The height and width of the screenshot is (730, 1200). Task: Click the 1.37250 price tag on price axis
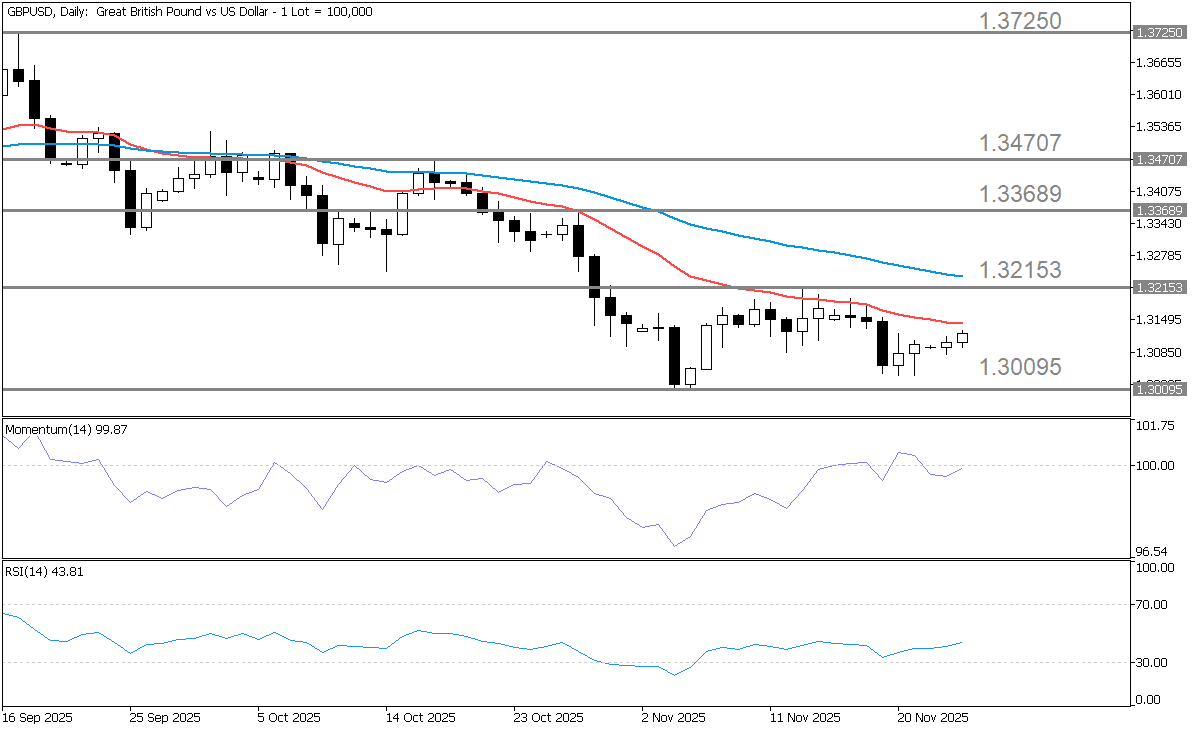coord(1160,33)
